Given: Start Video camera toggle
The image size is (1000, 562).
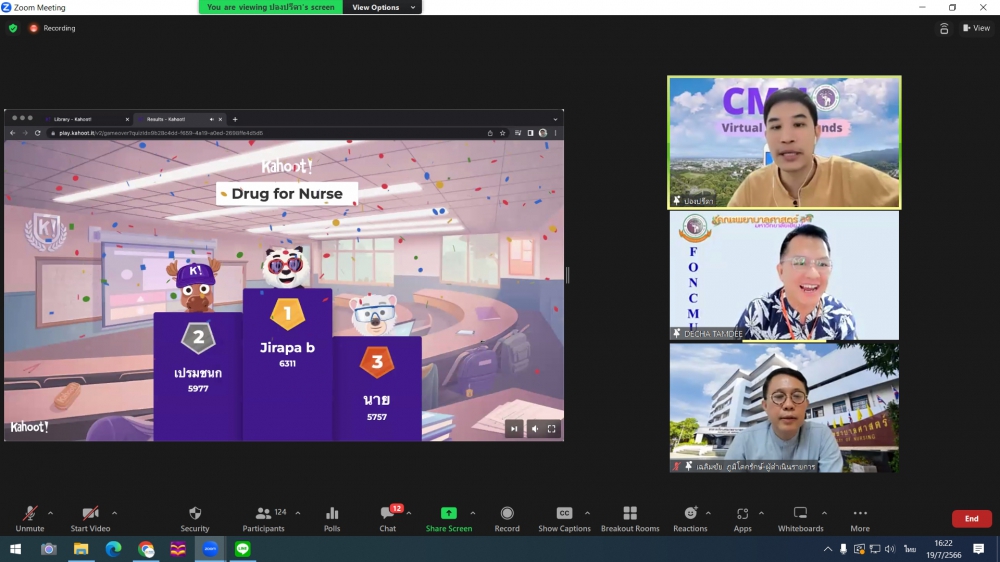Looking at the screenshot, I should (x=90, y=514).
